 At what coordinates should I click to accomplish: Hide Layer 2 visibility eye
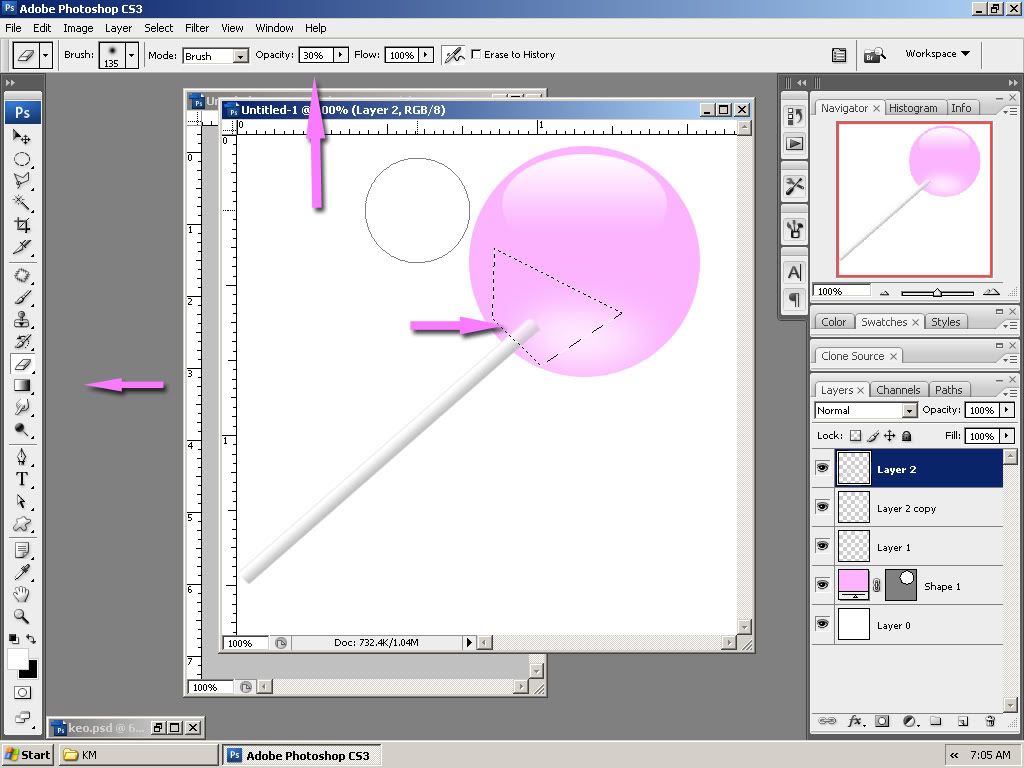(x=823, y=468)
